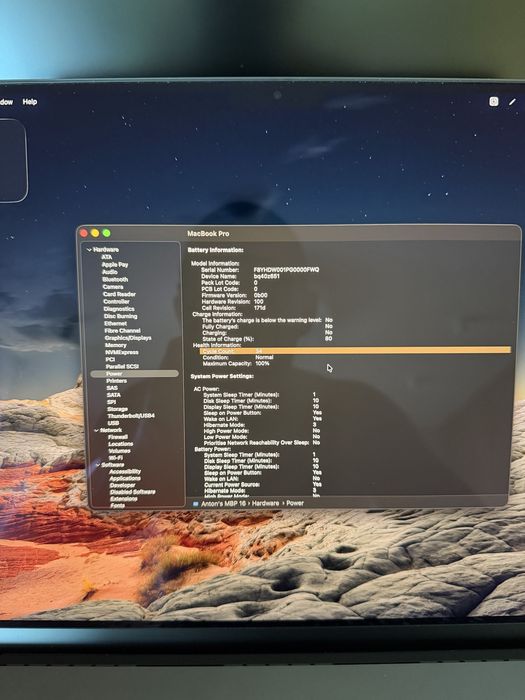This screenshot has width=525, height=700.
Task: Select Wi-Fi under Network
Action: [116, 458]
